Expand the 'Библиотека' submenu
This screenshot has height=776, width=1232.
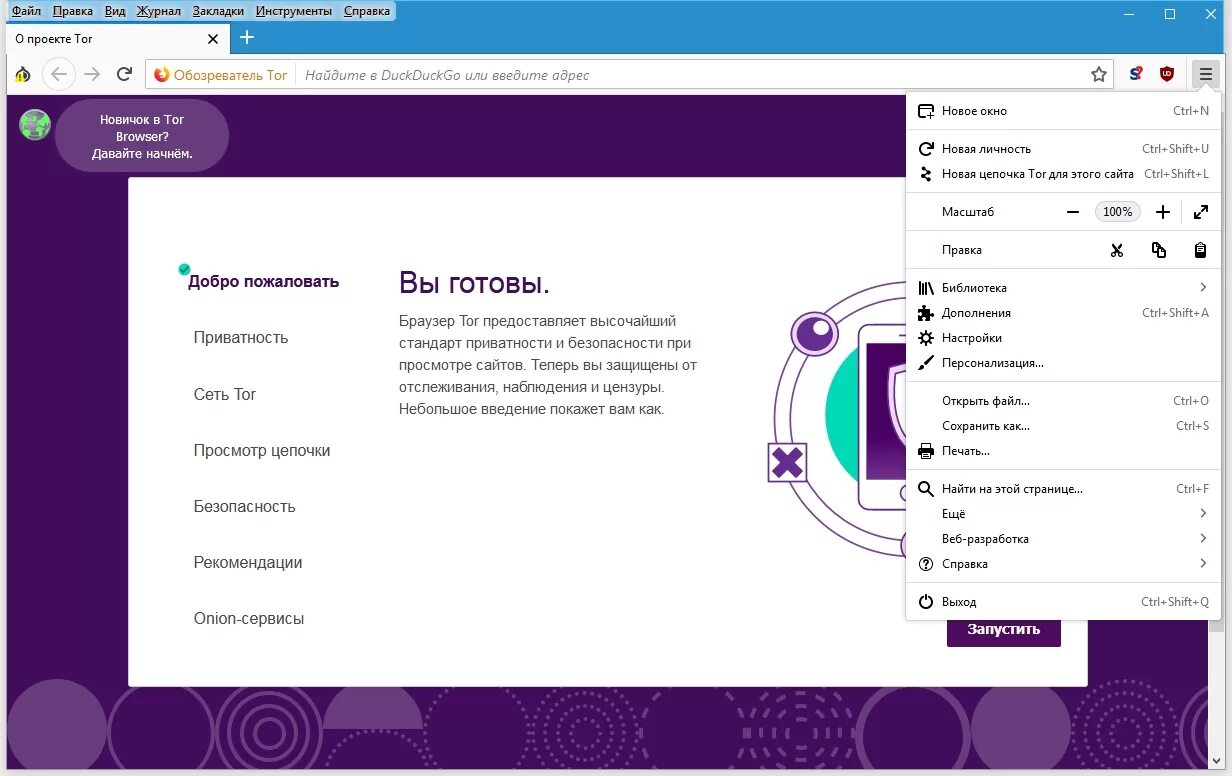pos(1063,288)
